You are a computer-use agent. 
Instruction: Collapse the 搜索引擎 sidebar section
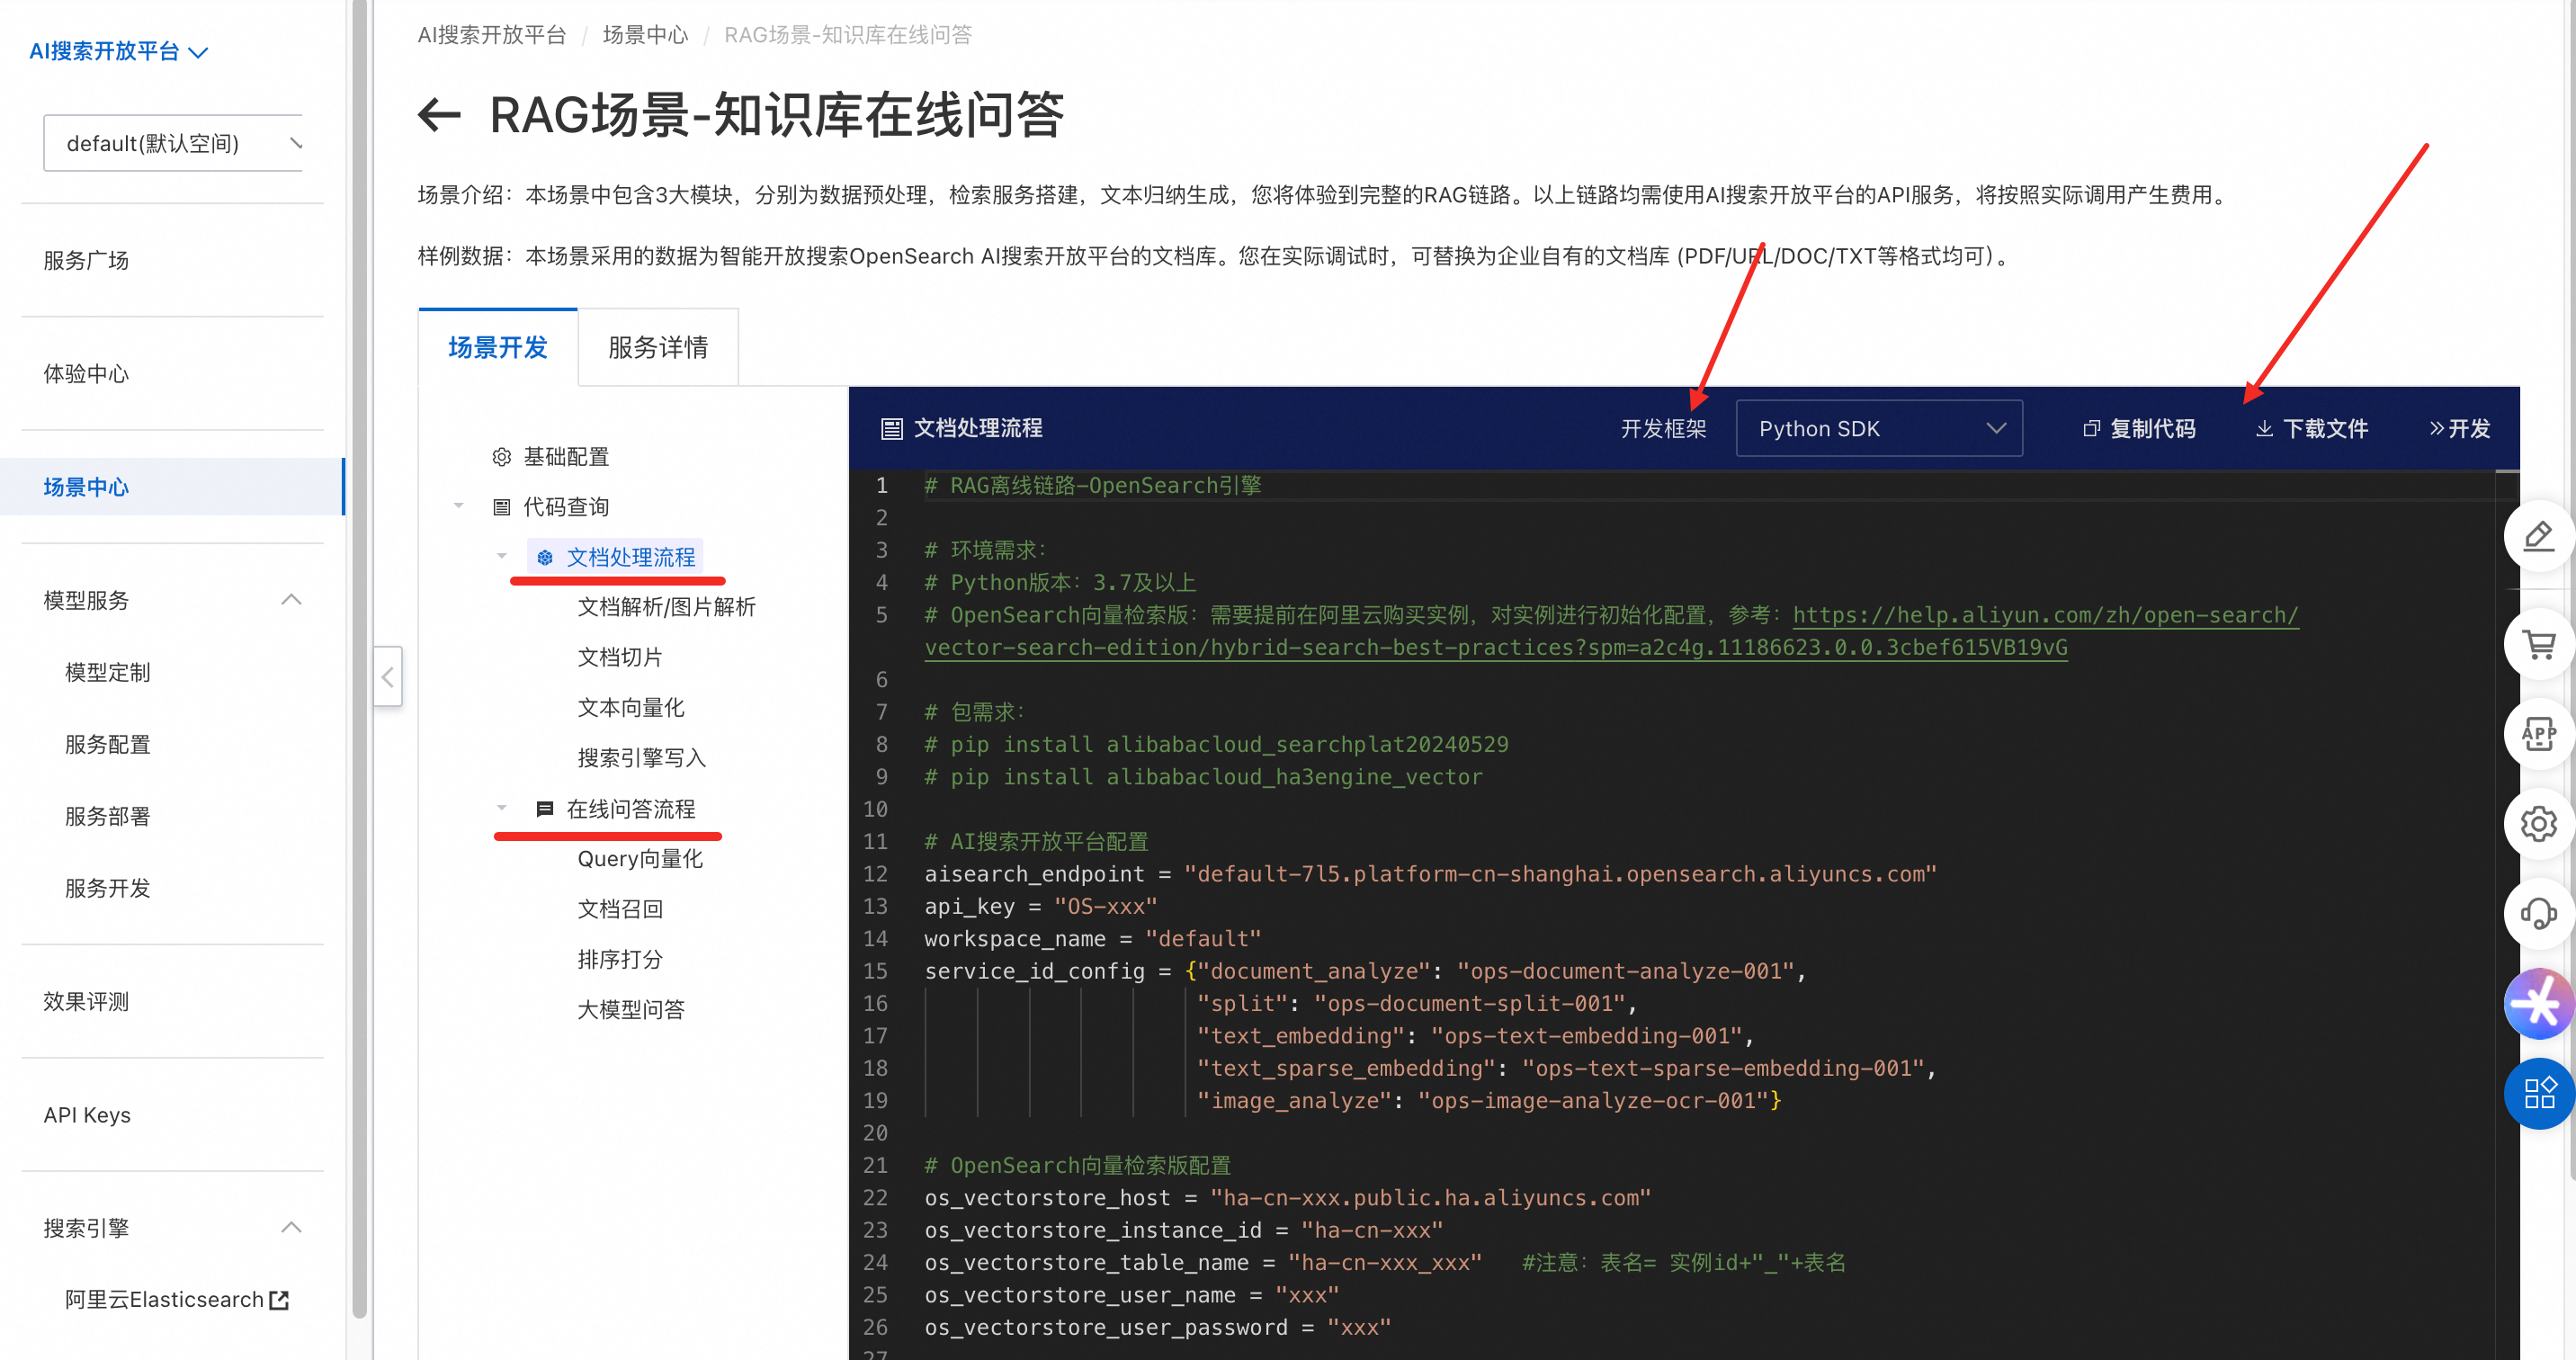pos(291,1228)
